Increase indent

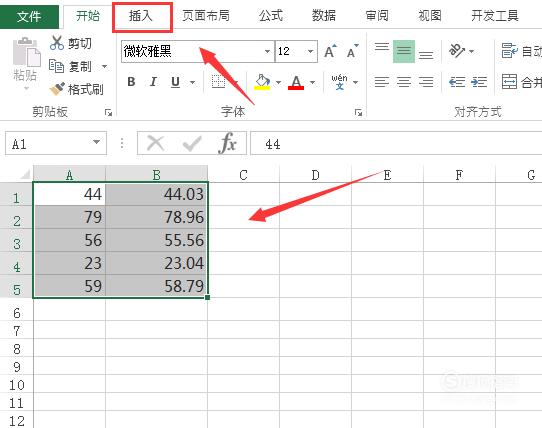[x=479, y=82]
